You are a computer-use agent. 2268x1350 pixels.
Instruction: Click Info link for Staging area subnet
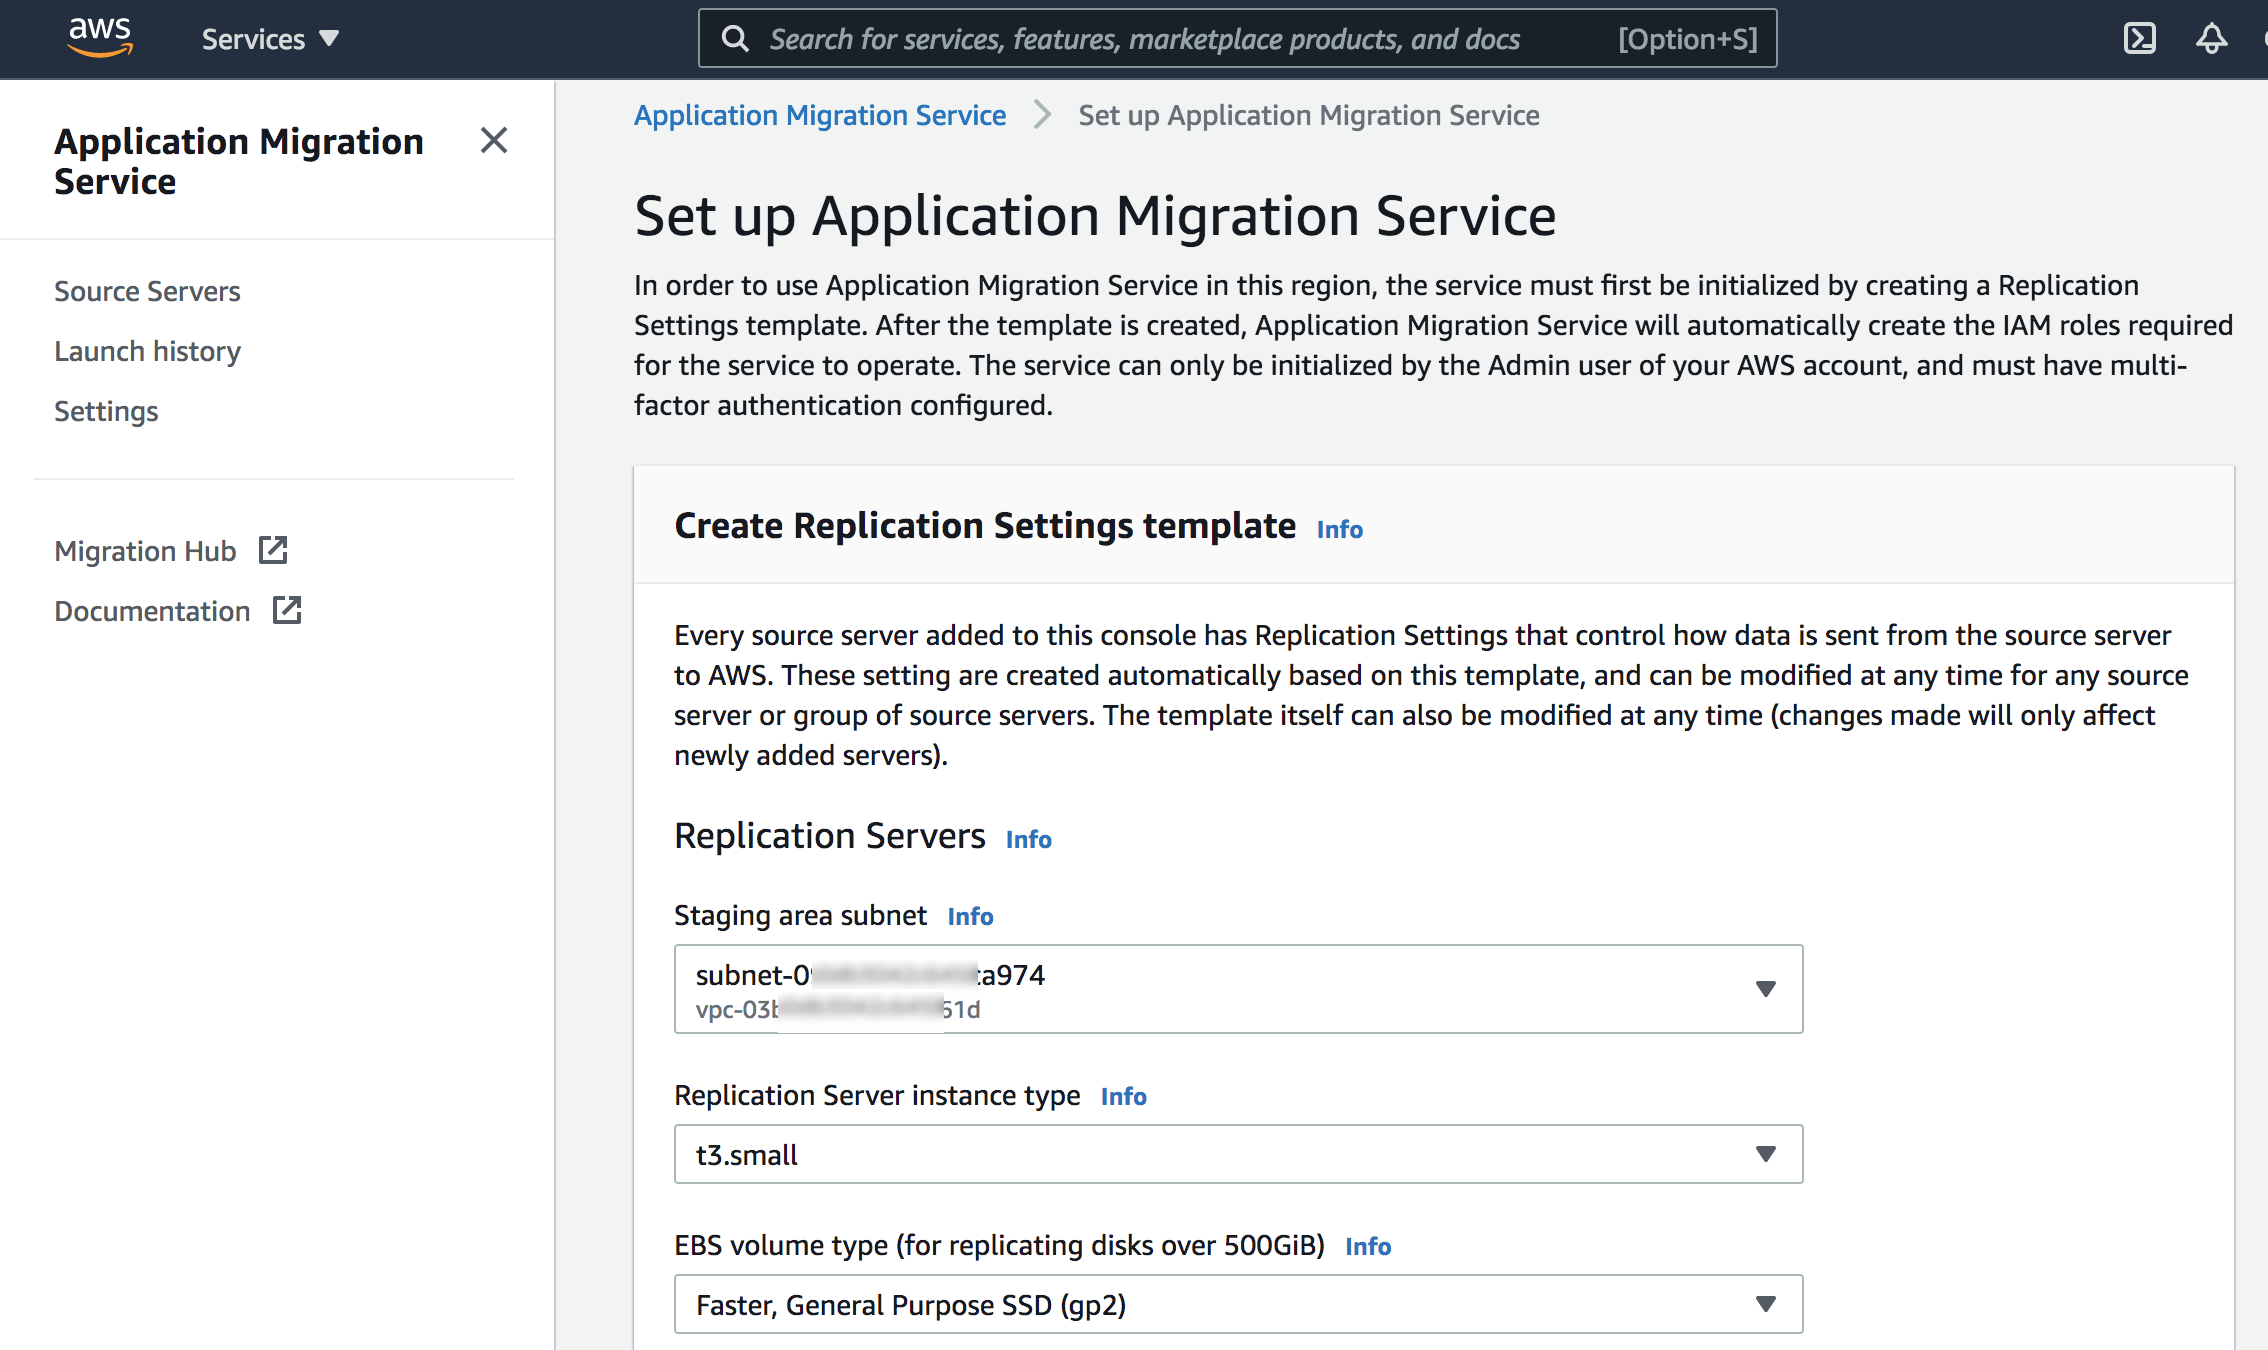tap(970, 916)
